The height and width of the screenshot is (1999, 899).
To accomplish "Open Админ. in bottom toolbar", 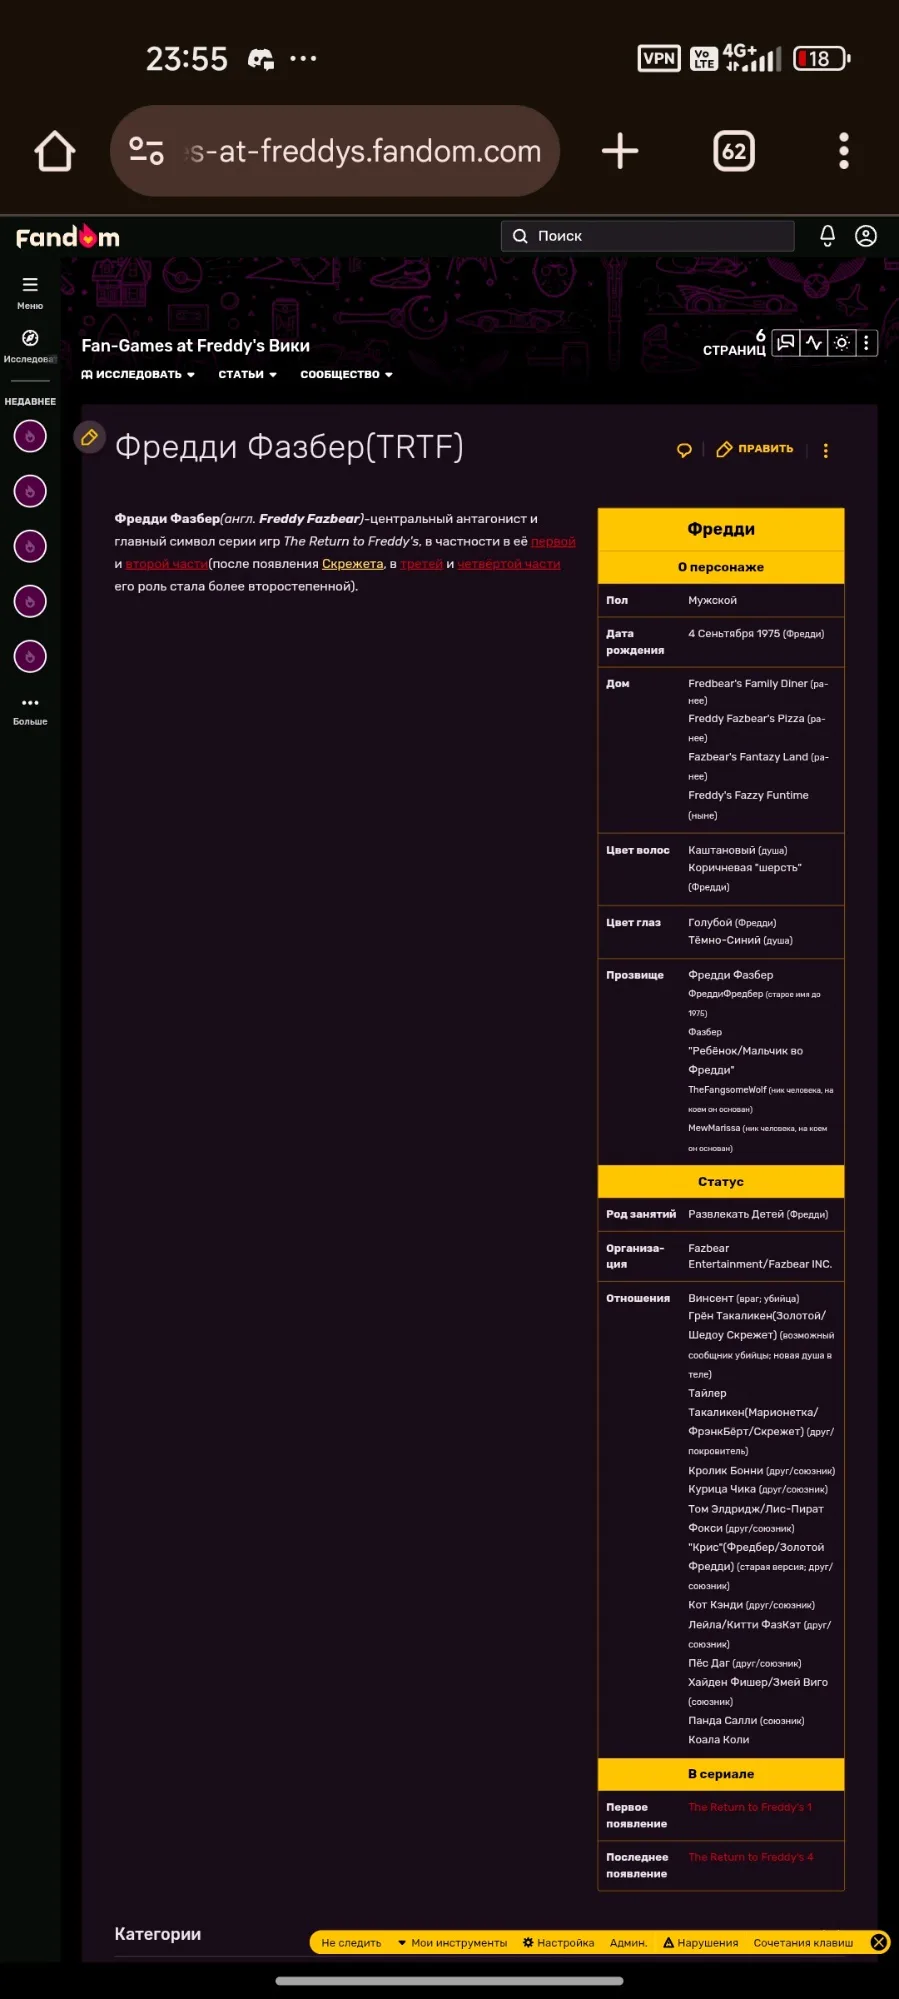I will click(x=628, y=1943).
